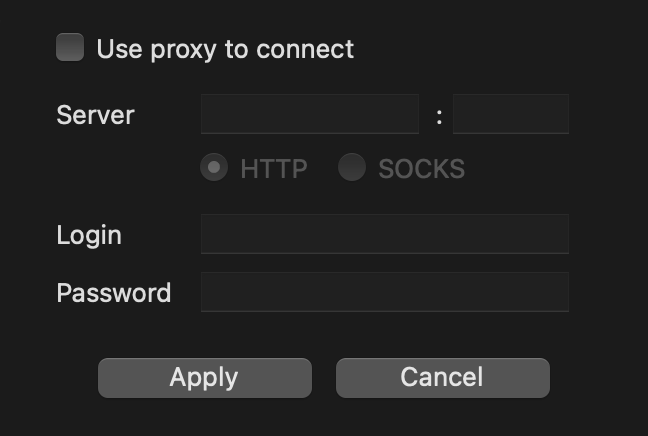Click the HTTP protocol label text
Screen dimensions: 648x436
pos(273,169)
